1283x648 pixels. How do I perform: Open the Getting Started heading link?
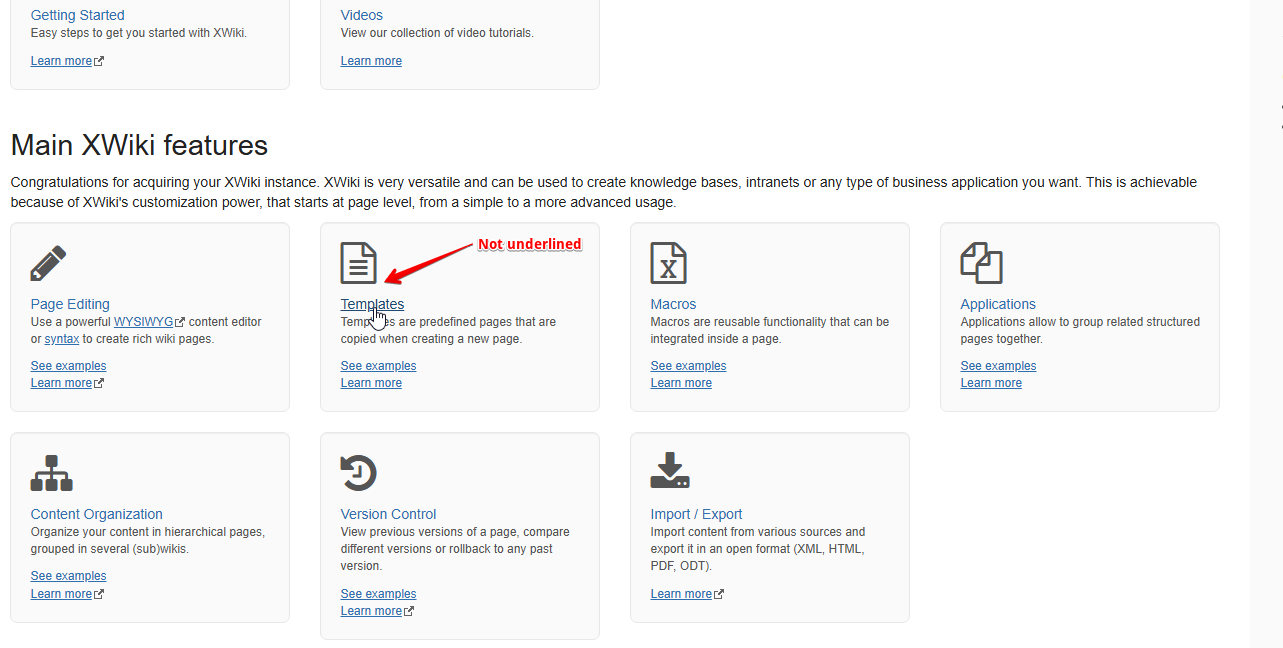pyautogui.click(x=77, y=15)
